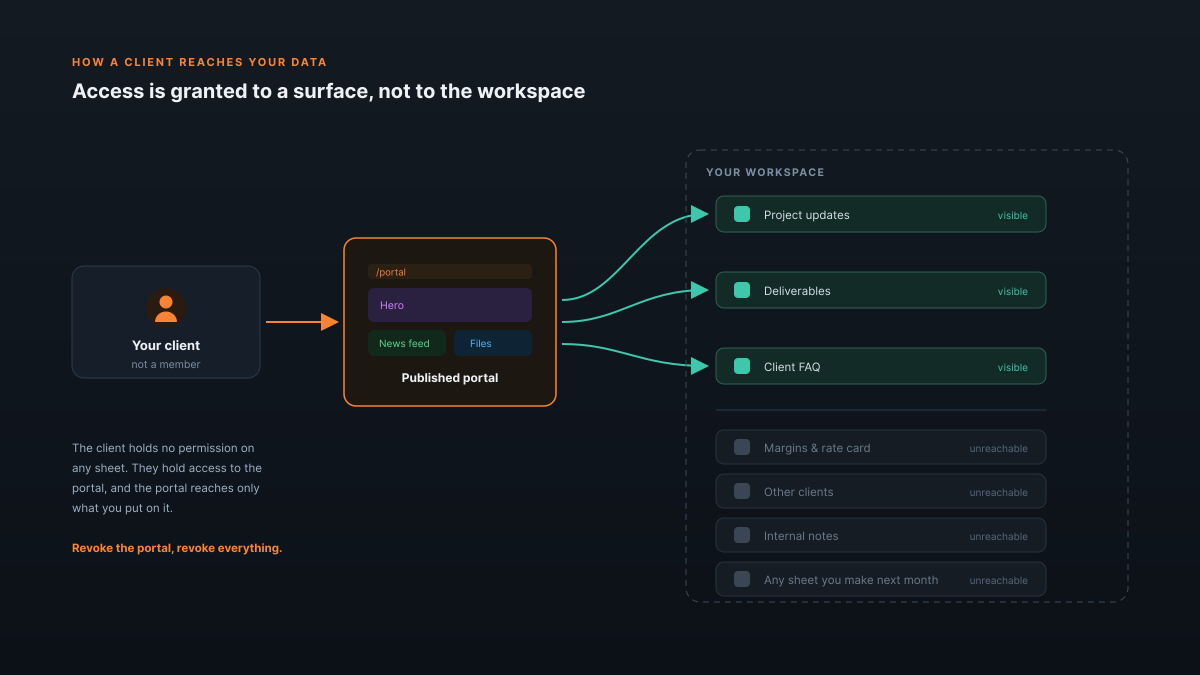Image resolution: width=1200 pixels, height=675 pixels.
Task: Click 'HOW A CLIENT REACHES YOUR DATA' label
Action: click(199, 62)
